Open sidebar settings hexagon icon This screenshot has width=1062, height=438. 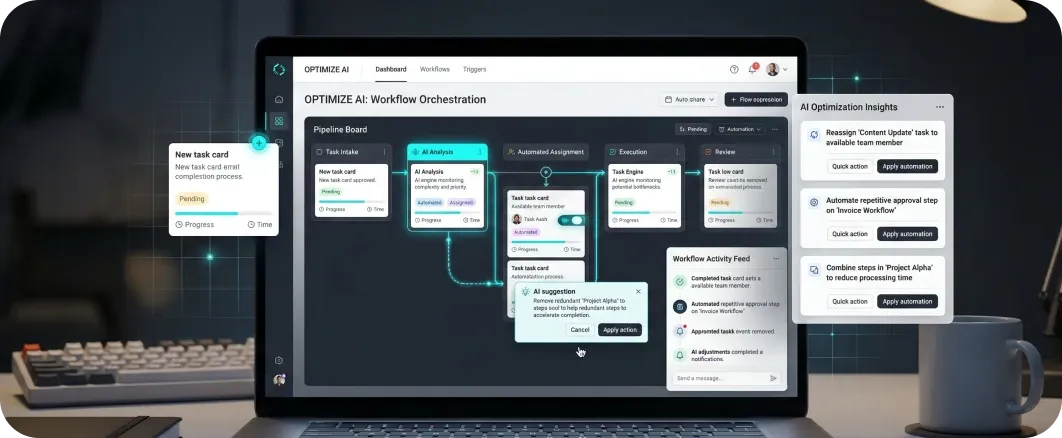pos(279,360)
